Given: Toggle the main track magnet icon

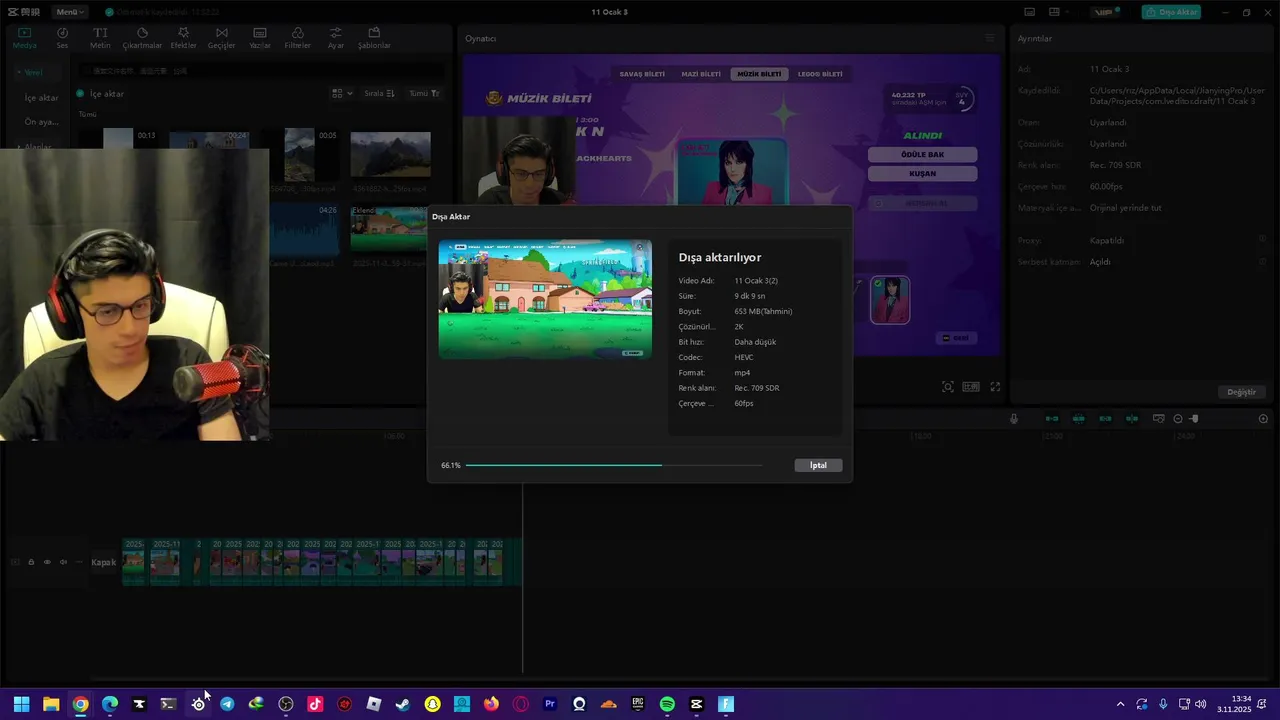Looking at the screenshot, I should click(x=1052, y=419).
